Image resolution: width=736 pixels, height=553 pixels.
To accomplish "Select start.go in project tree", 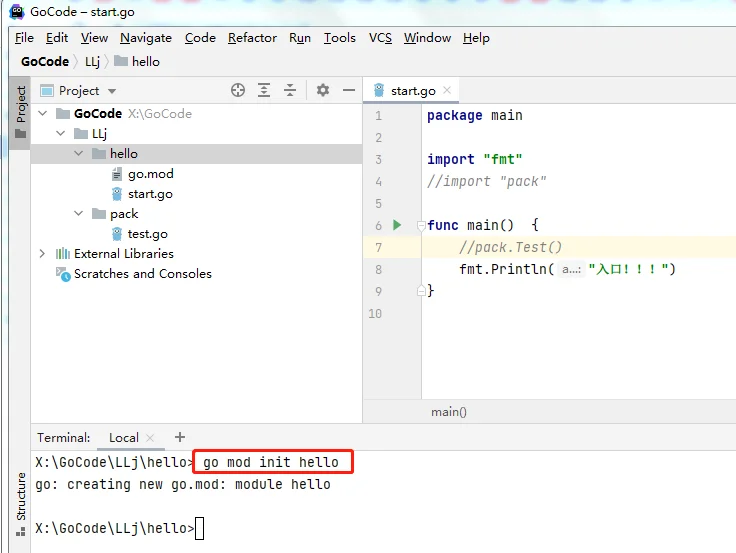I will (150, 194).
